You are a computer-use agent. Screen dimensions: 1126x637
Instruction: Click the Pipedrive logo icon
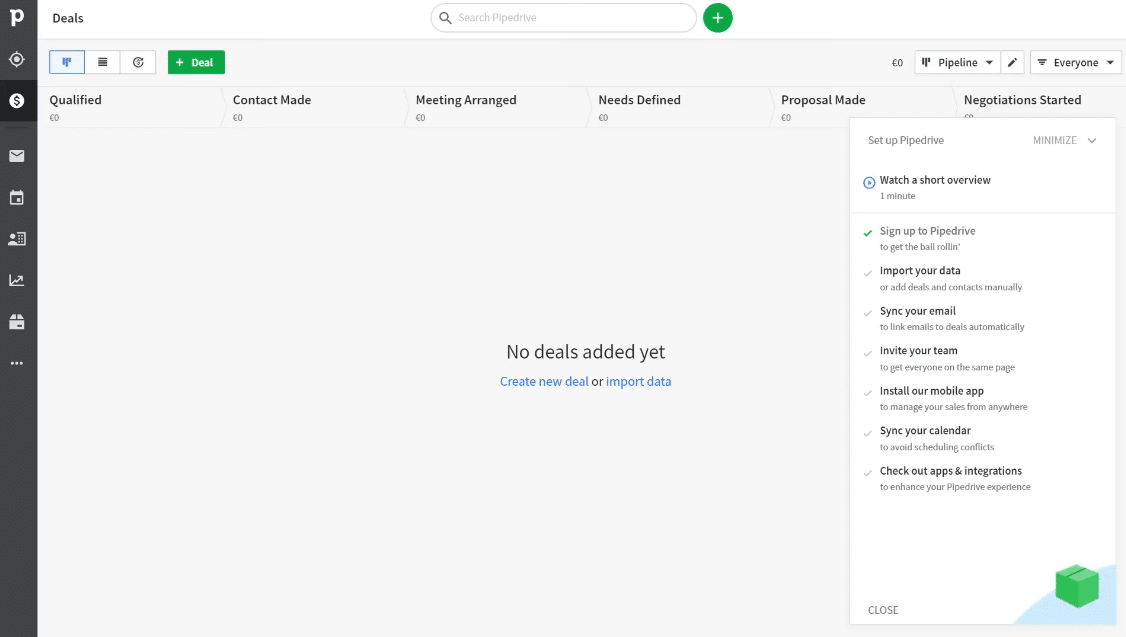(x=17, y=17)
